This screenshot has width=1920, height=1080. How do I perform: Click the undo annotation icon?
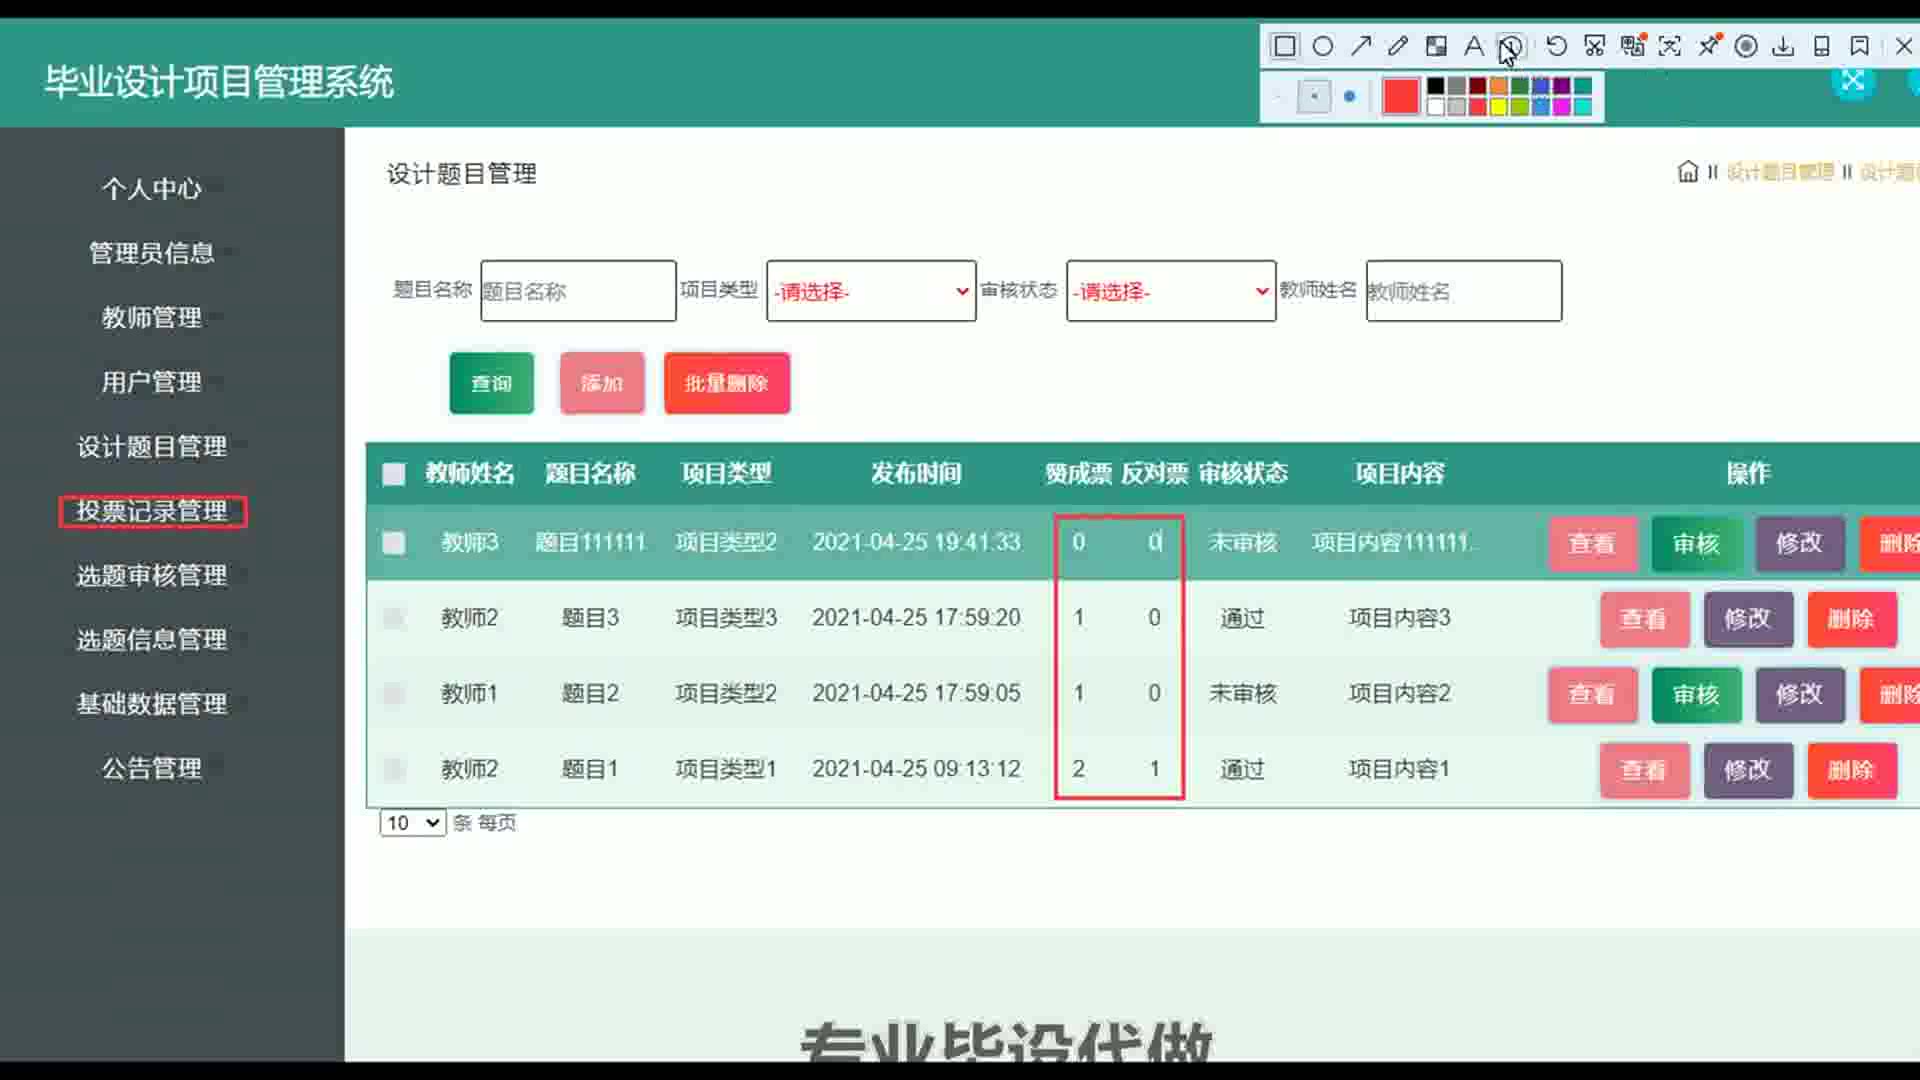(1556, 46)
